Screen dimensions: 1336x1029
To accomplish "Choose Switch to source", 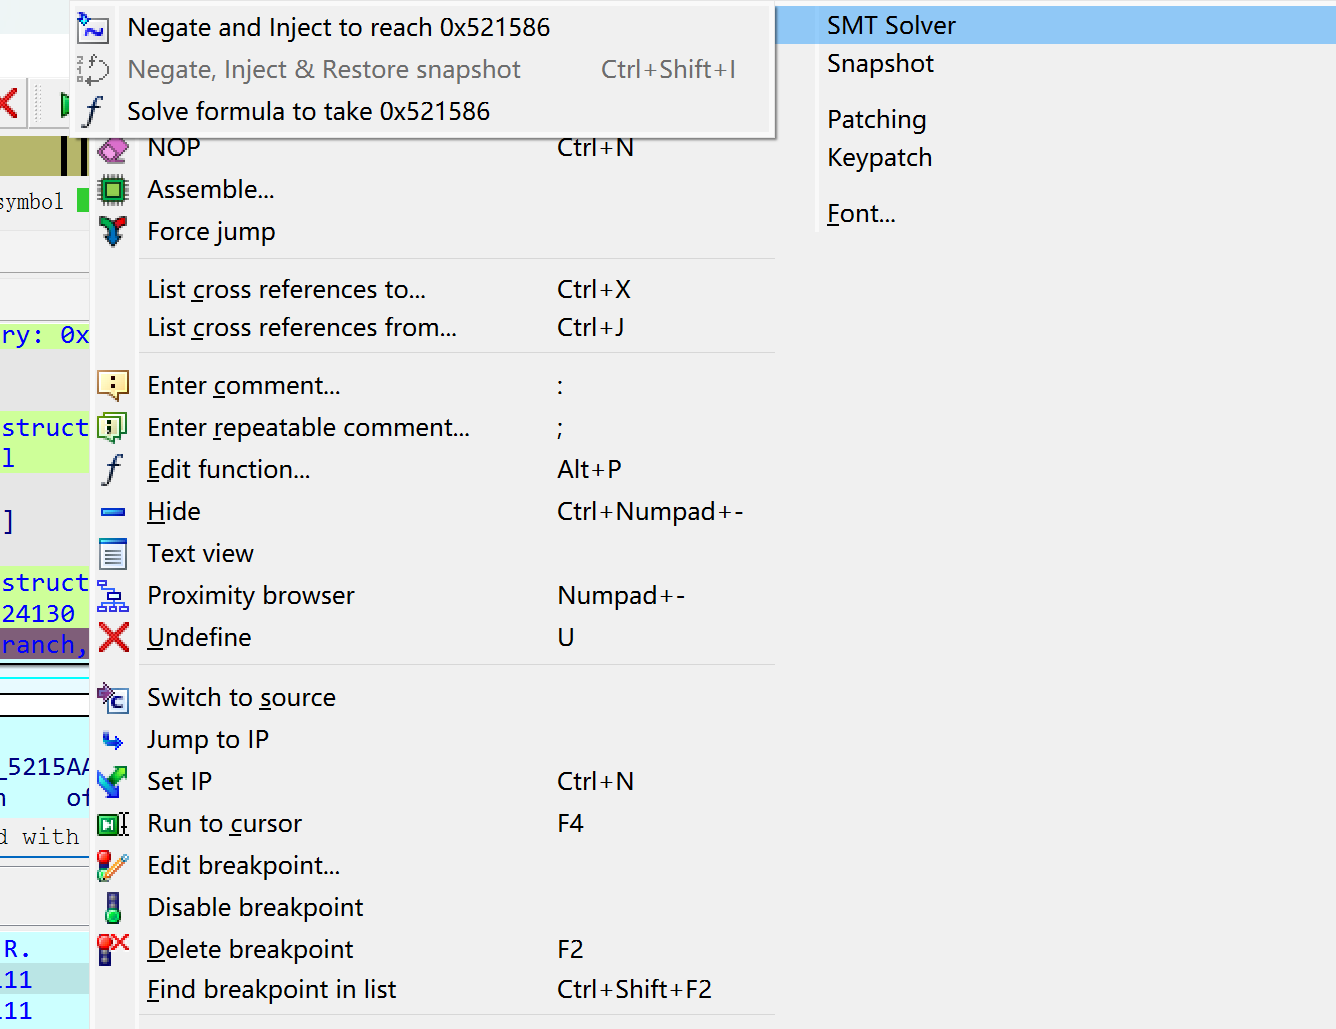I will (241, 698).
